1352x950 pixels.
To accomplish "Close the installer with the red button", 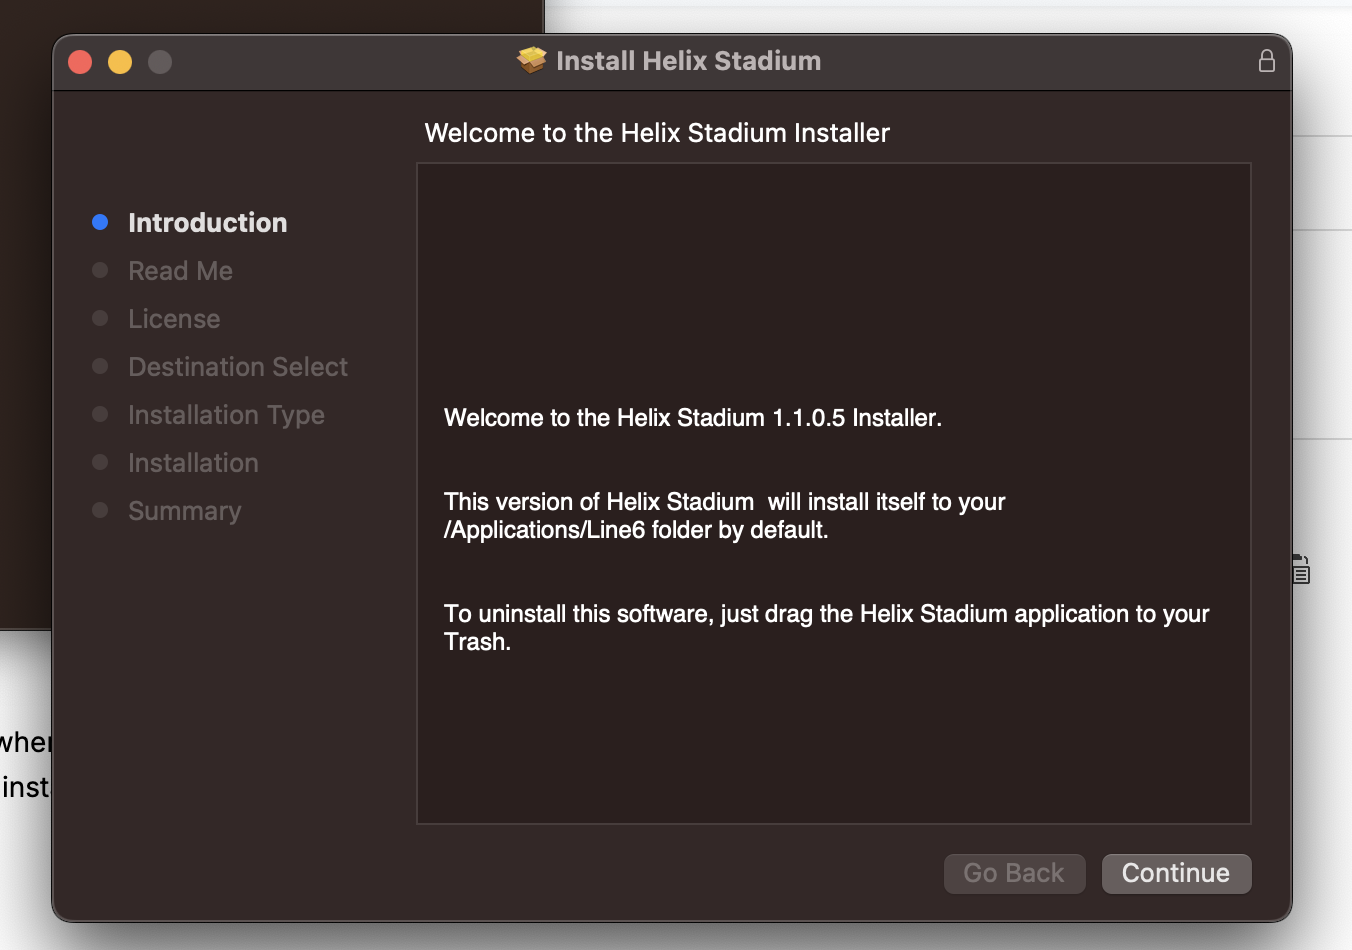I will (80, 62).
